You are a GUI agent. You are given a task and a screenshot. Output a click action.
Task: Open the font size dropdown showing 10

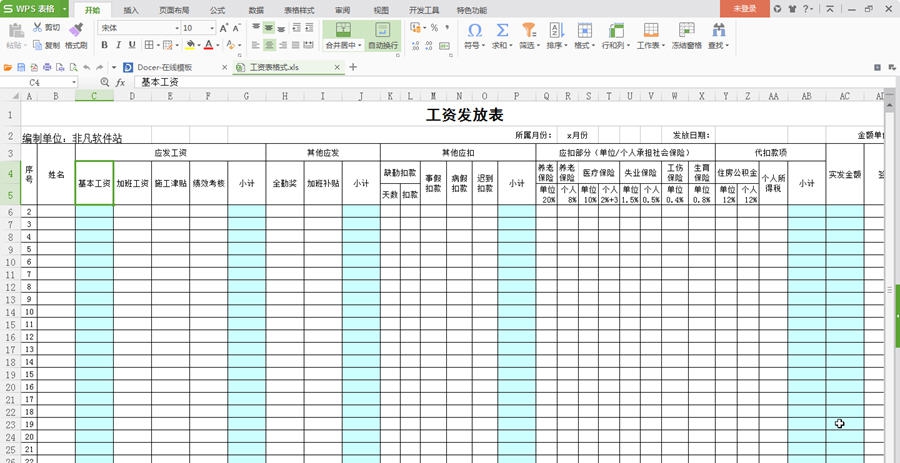[212, 28]
